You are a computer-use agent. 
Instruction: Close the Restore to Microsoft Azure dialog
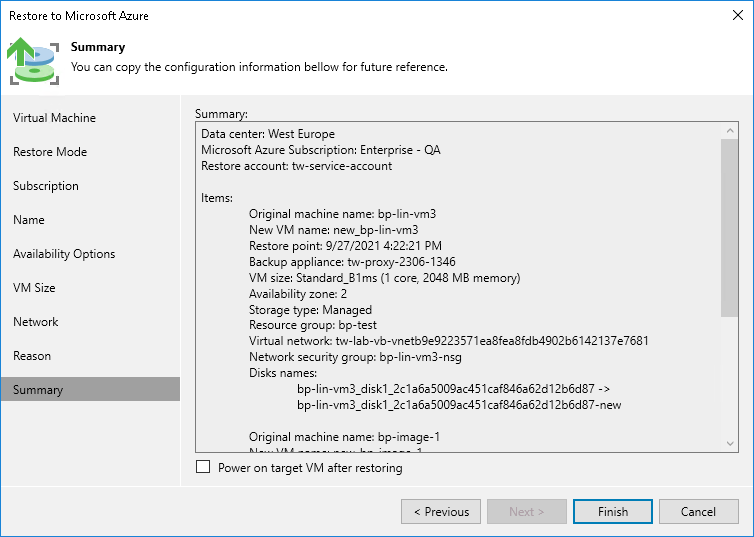[738, 15]
